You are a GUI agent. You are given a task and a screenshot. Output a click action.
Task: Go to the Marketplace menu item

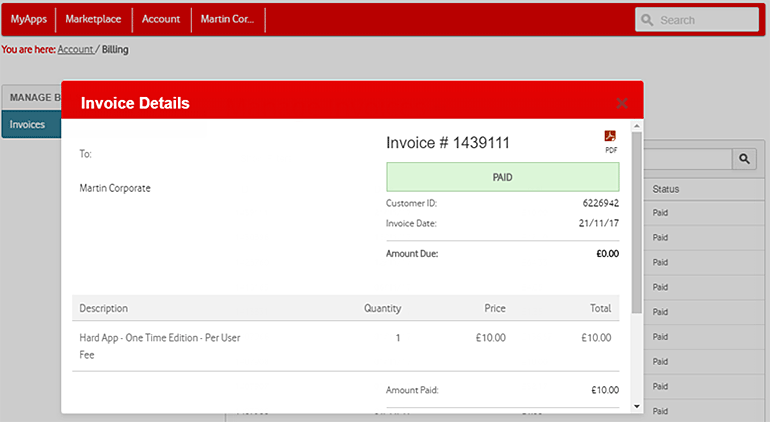pyautogui.click(x=93, y=19)
